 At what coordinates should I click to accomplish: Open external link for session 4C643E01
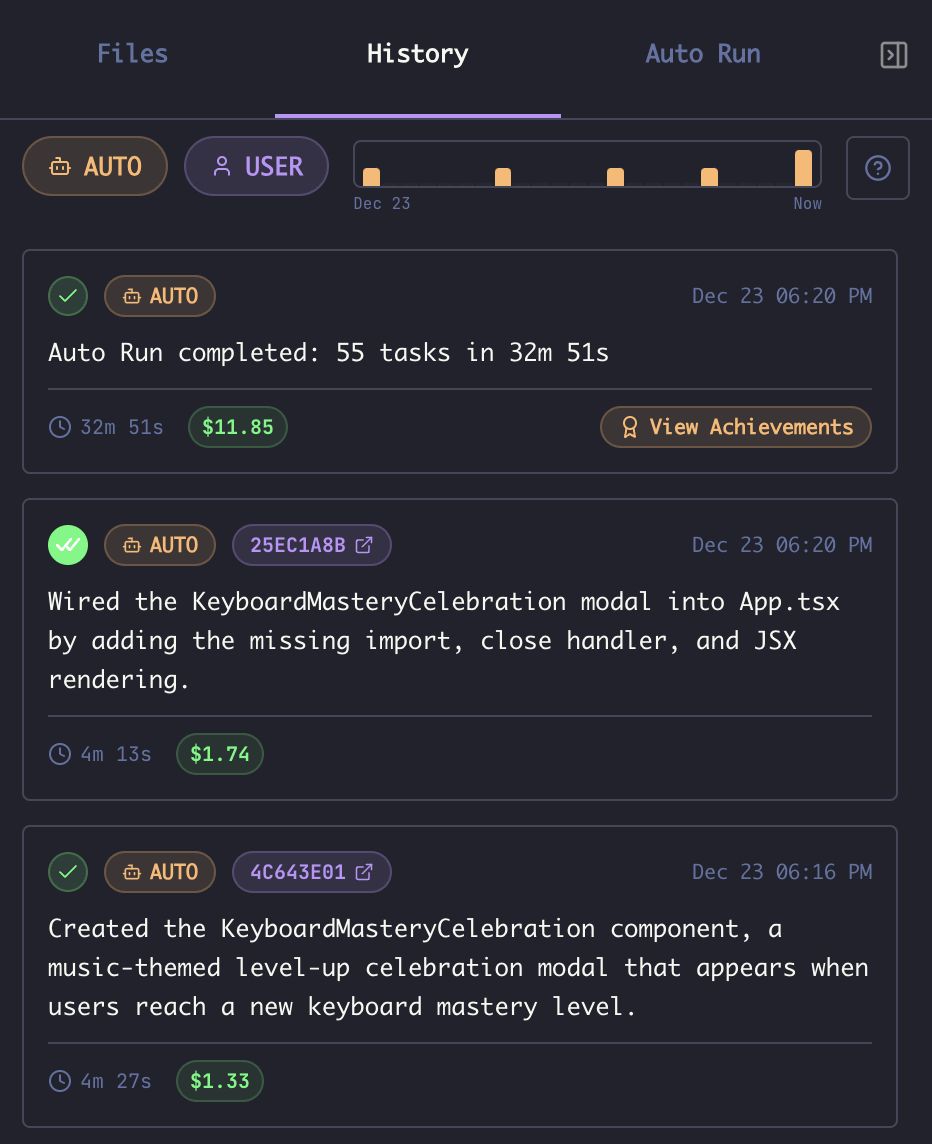(x=365, y=871)
